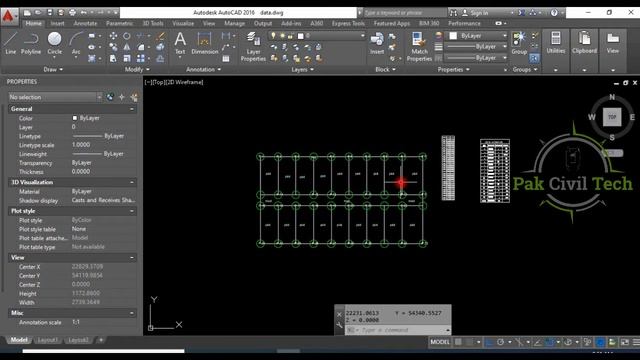The image size is (640, 360).
Task: Open the No selection dropdown
Action: click(55, 97)
